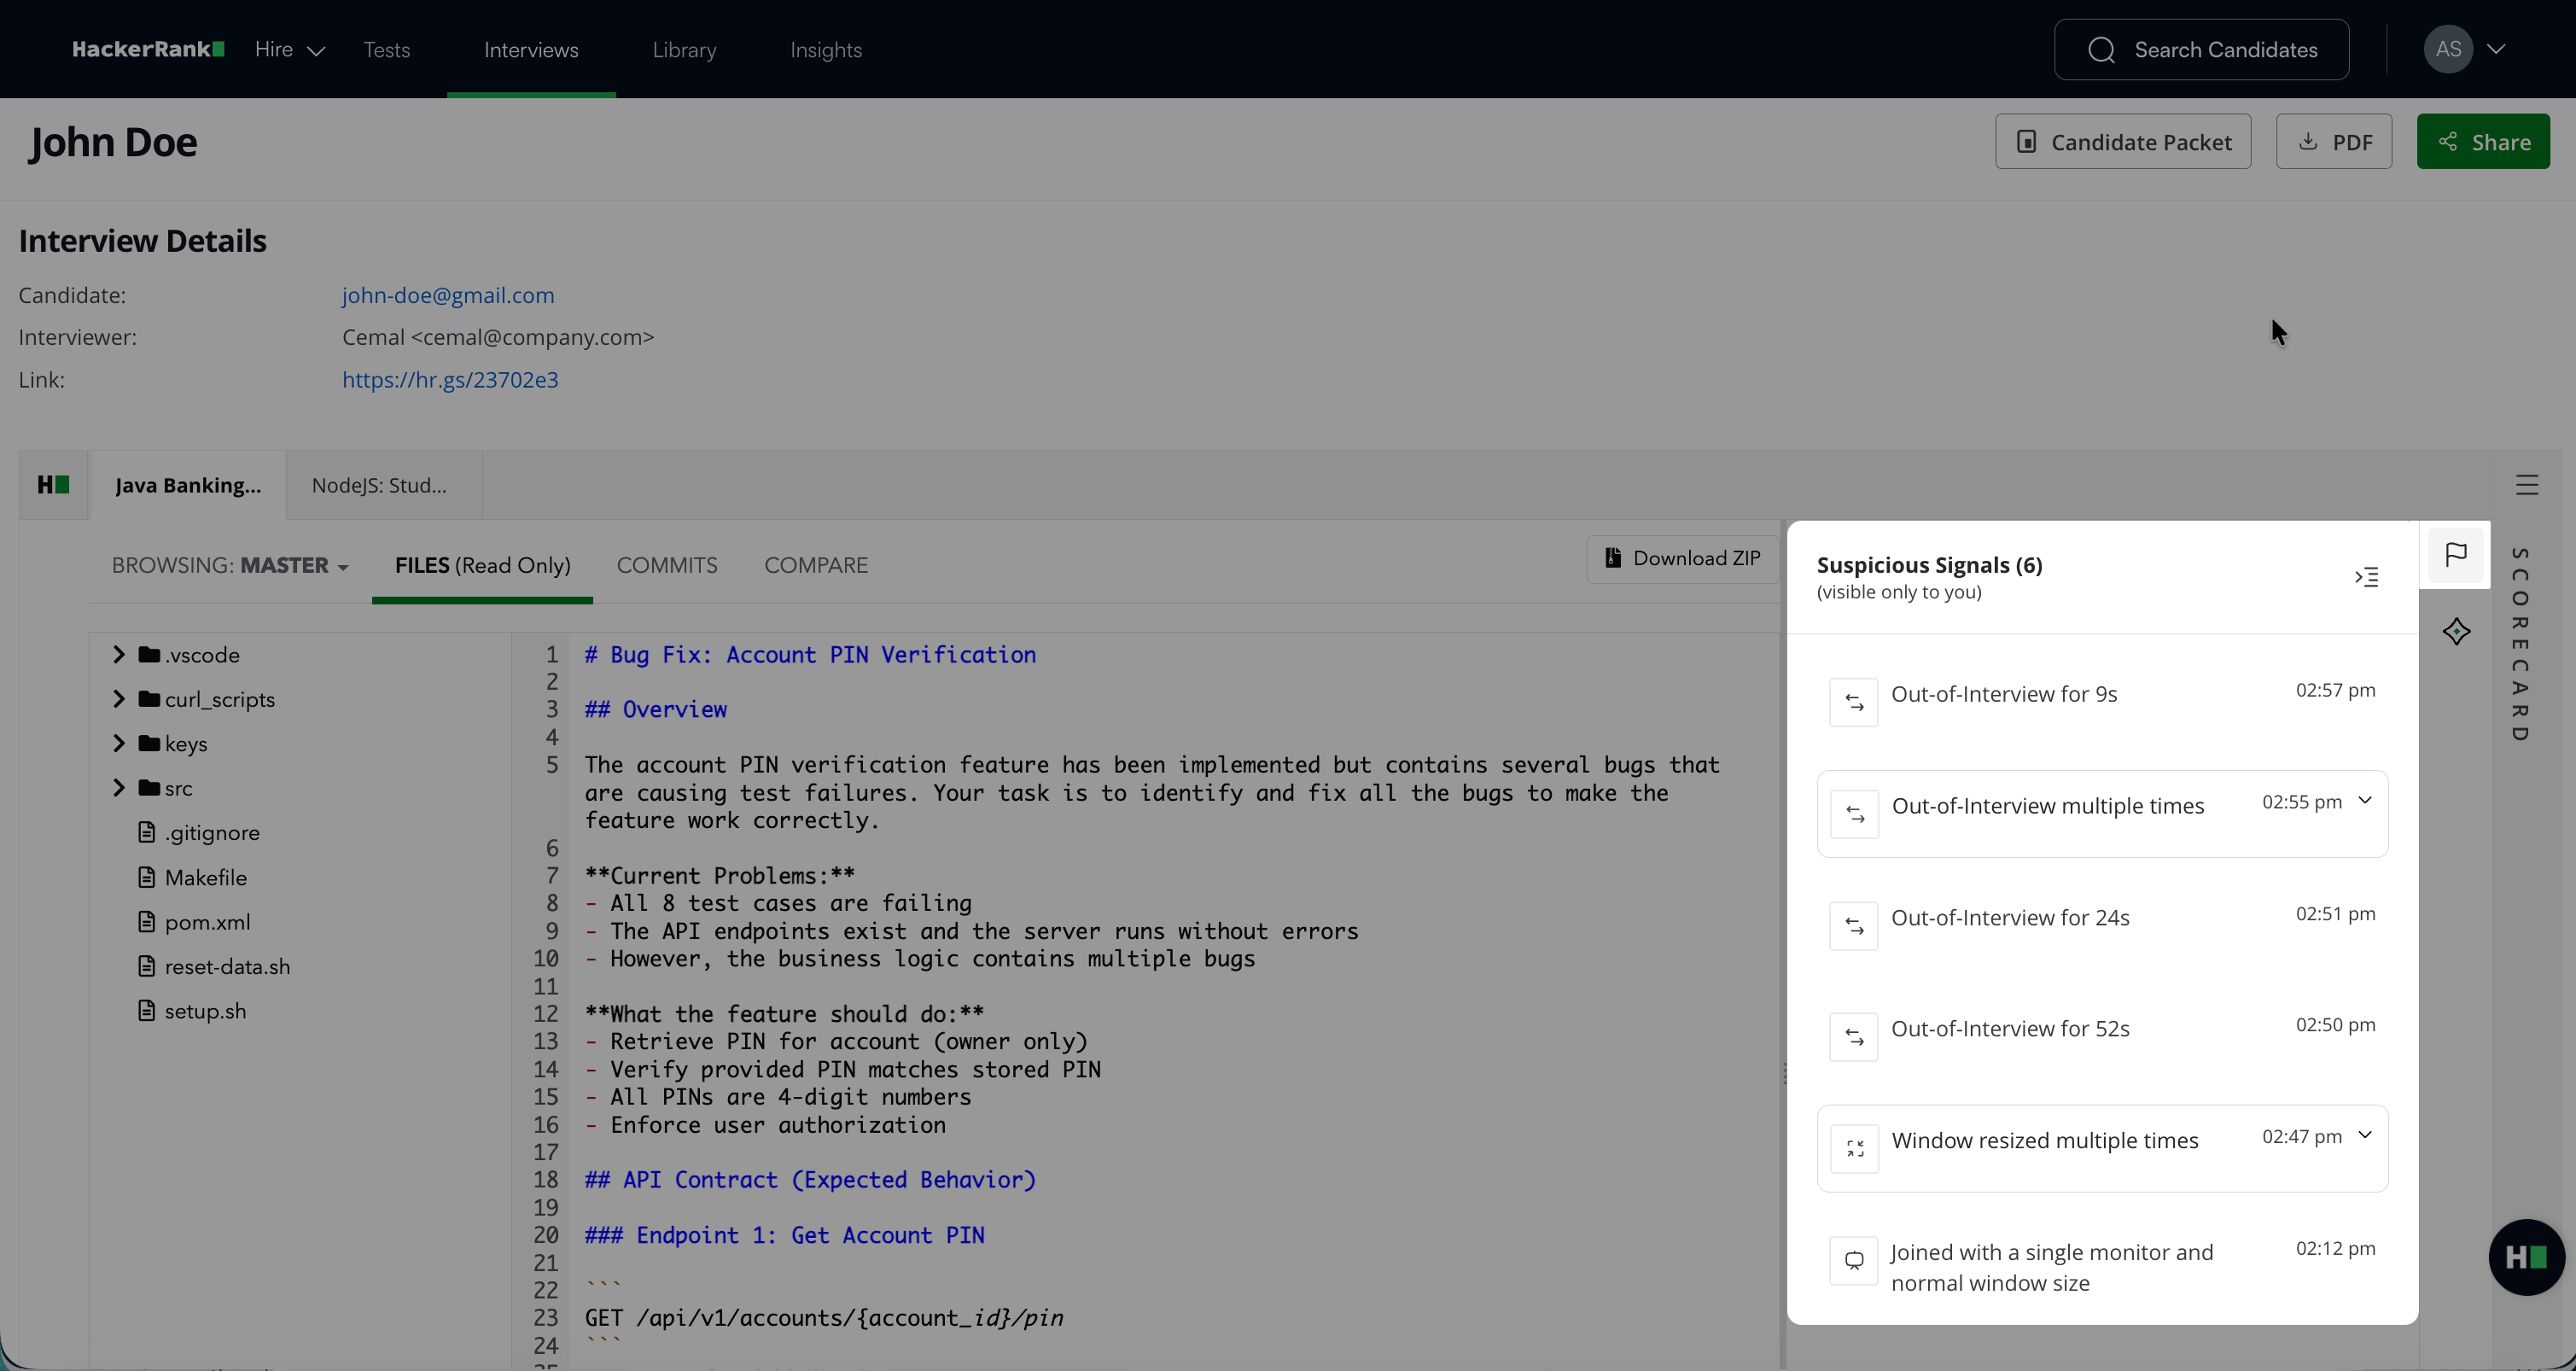Click the search magnifier icon

2101,49
